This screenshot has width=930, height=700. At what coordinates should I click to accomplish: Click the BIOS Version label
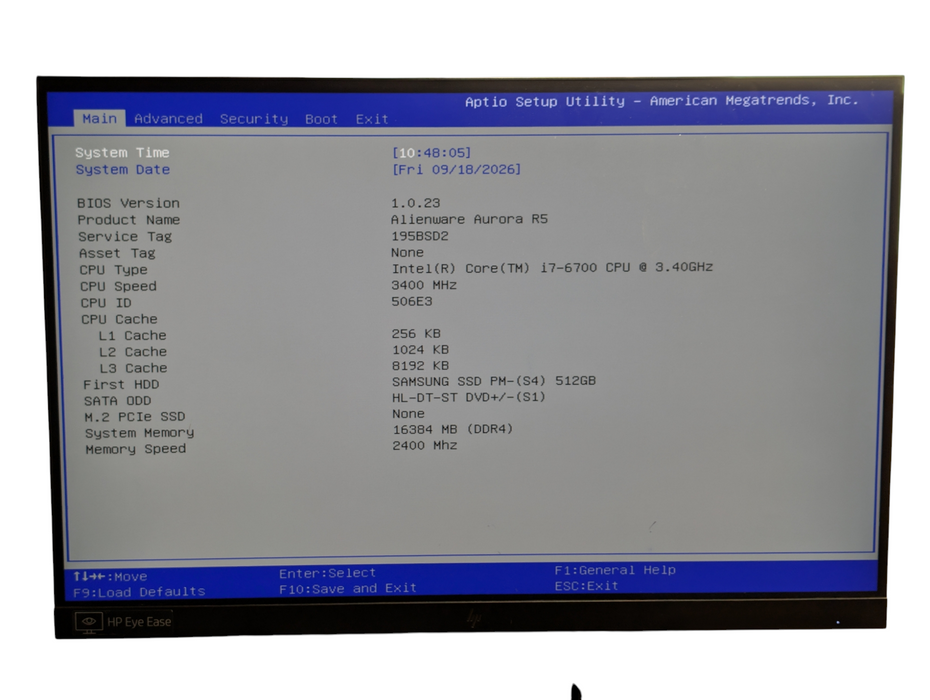point(128,203)
